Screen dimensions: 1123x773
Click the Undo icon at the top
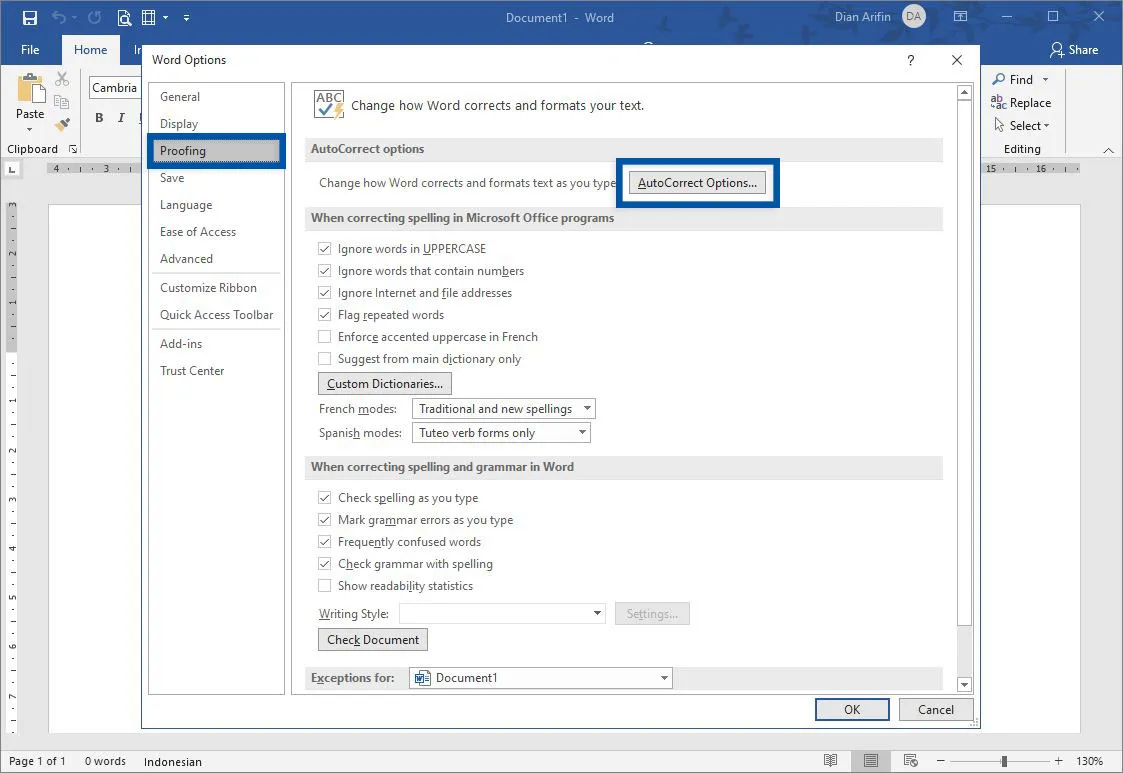coord(58,17)
